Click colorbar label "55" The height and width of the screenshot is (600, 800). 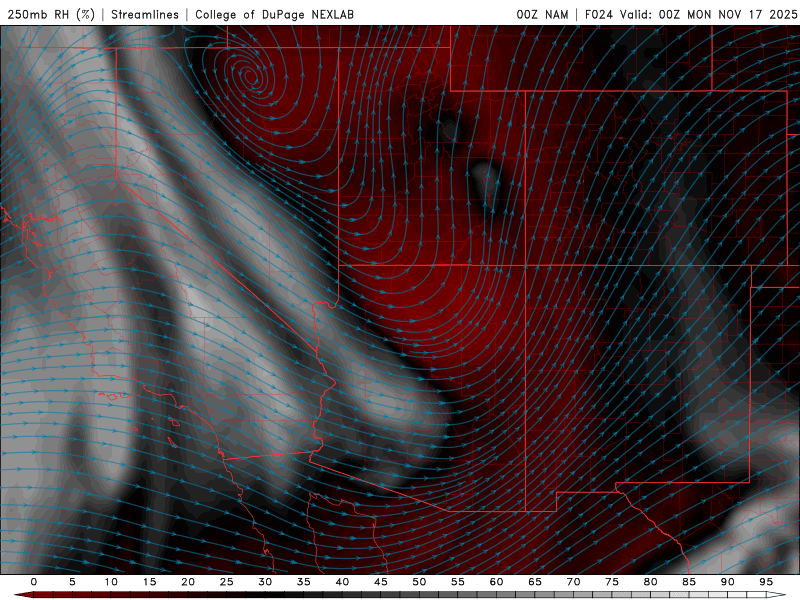[x=457, y=582]
